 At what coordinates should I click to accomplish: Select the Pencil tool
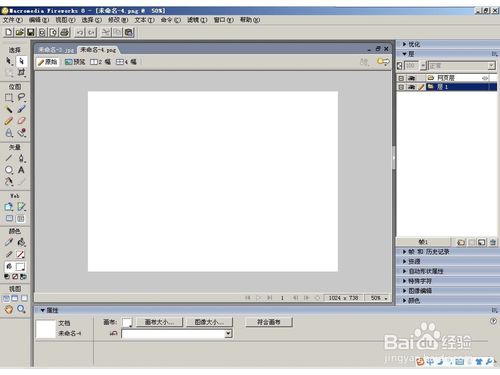9,121
